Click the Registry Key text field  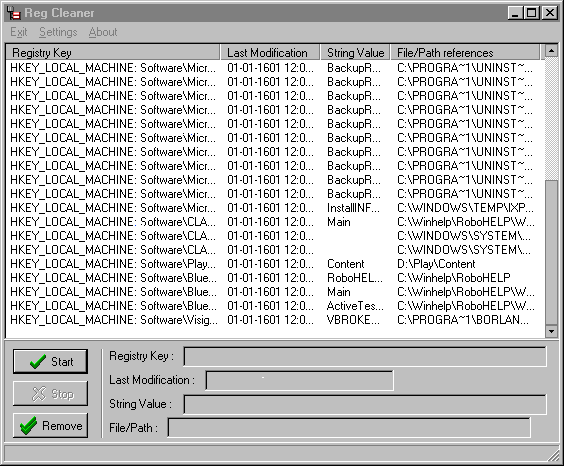[x=365, y=356]
